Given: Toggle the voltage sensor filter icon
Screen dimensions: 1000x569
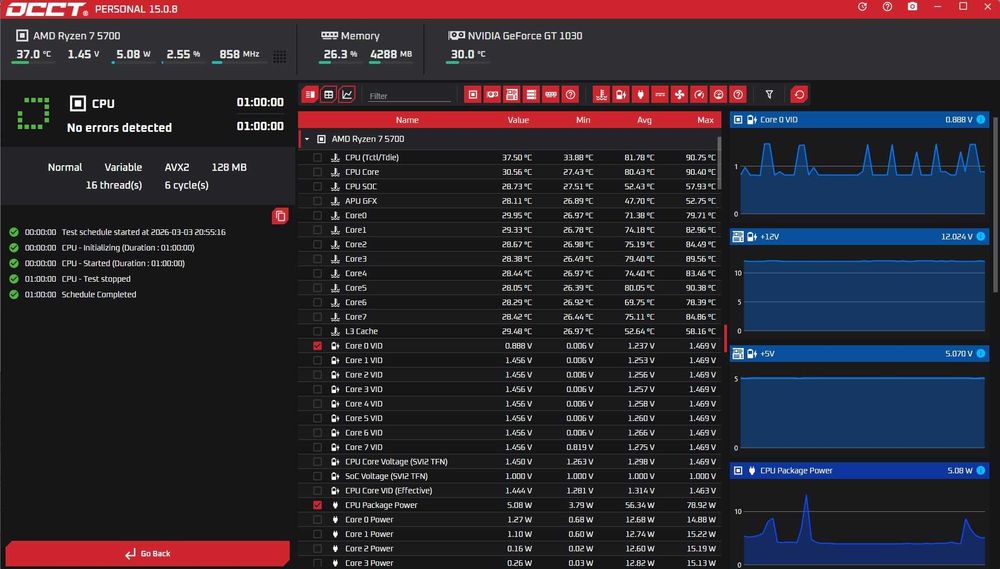Looking at the screenshot, I should pyautogui.click(x=621, y=95).
